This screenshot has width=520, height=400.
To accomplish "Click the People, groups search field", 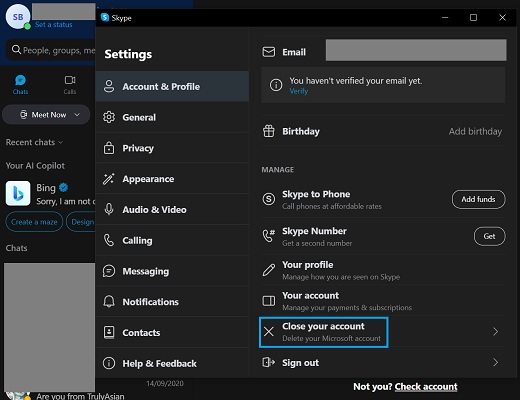I will (52, 50).
